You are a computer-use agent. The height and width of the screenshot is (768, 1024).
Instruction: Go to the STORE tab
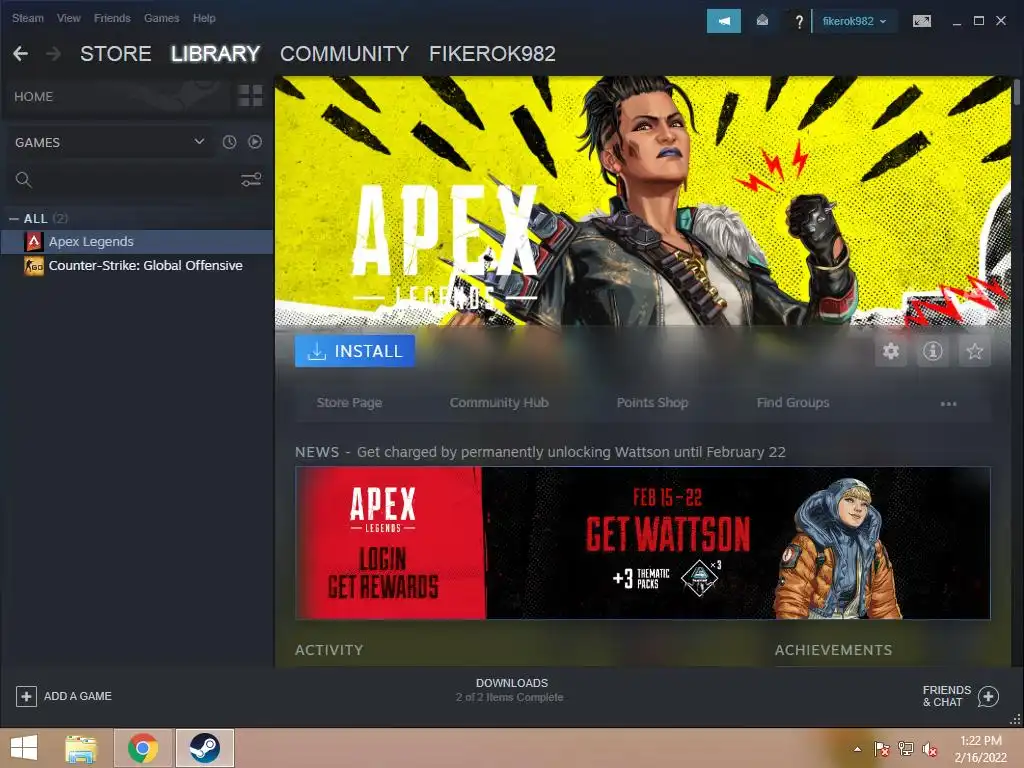coord(116,54)
